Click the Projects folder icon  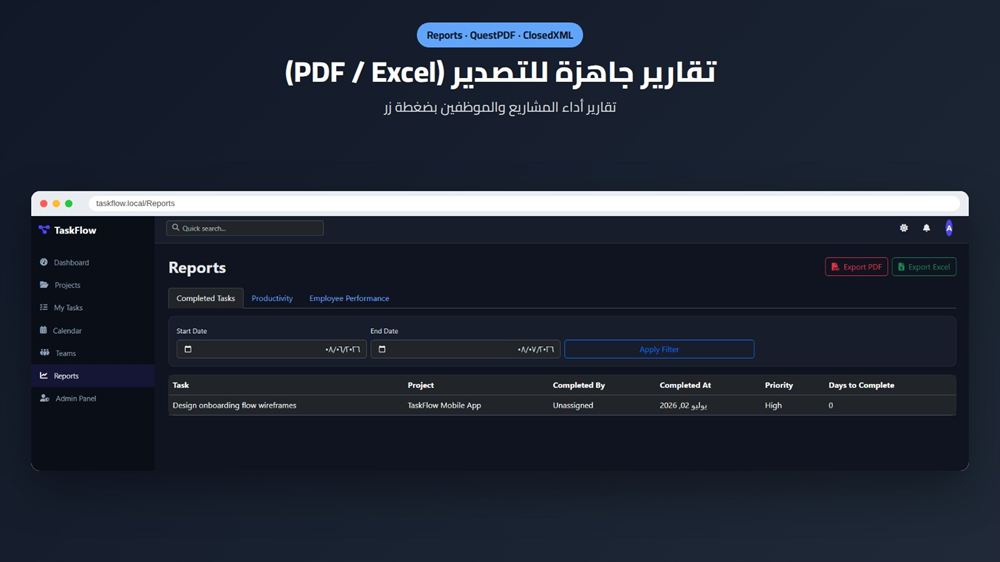tap(44, 285)
